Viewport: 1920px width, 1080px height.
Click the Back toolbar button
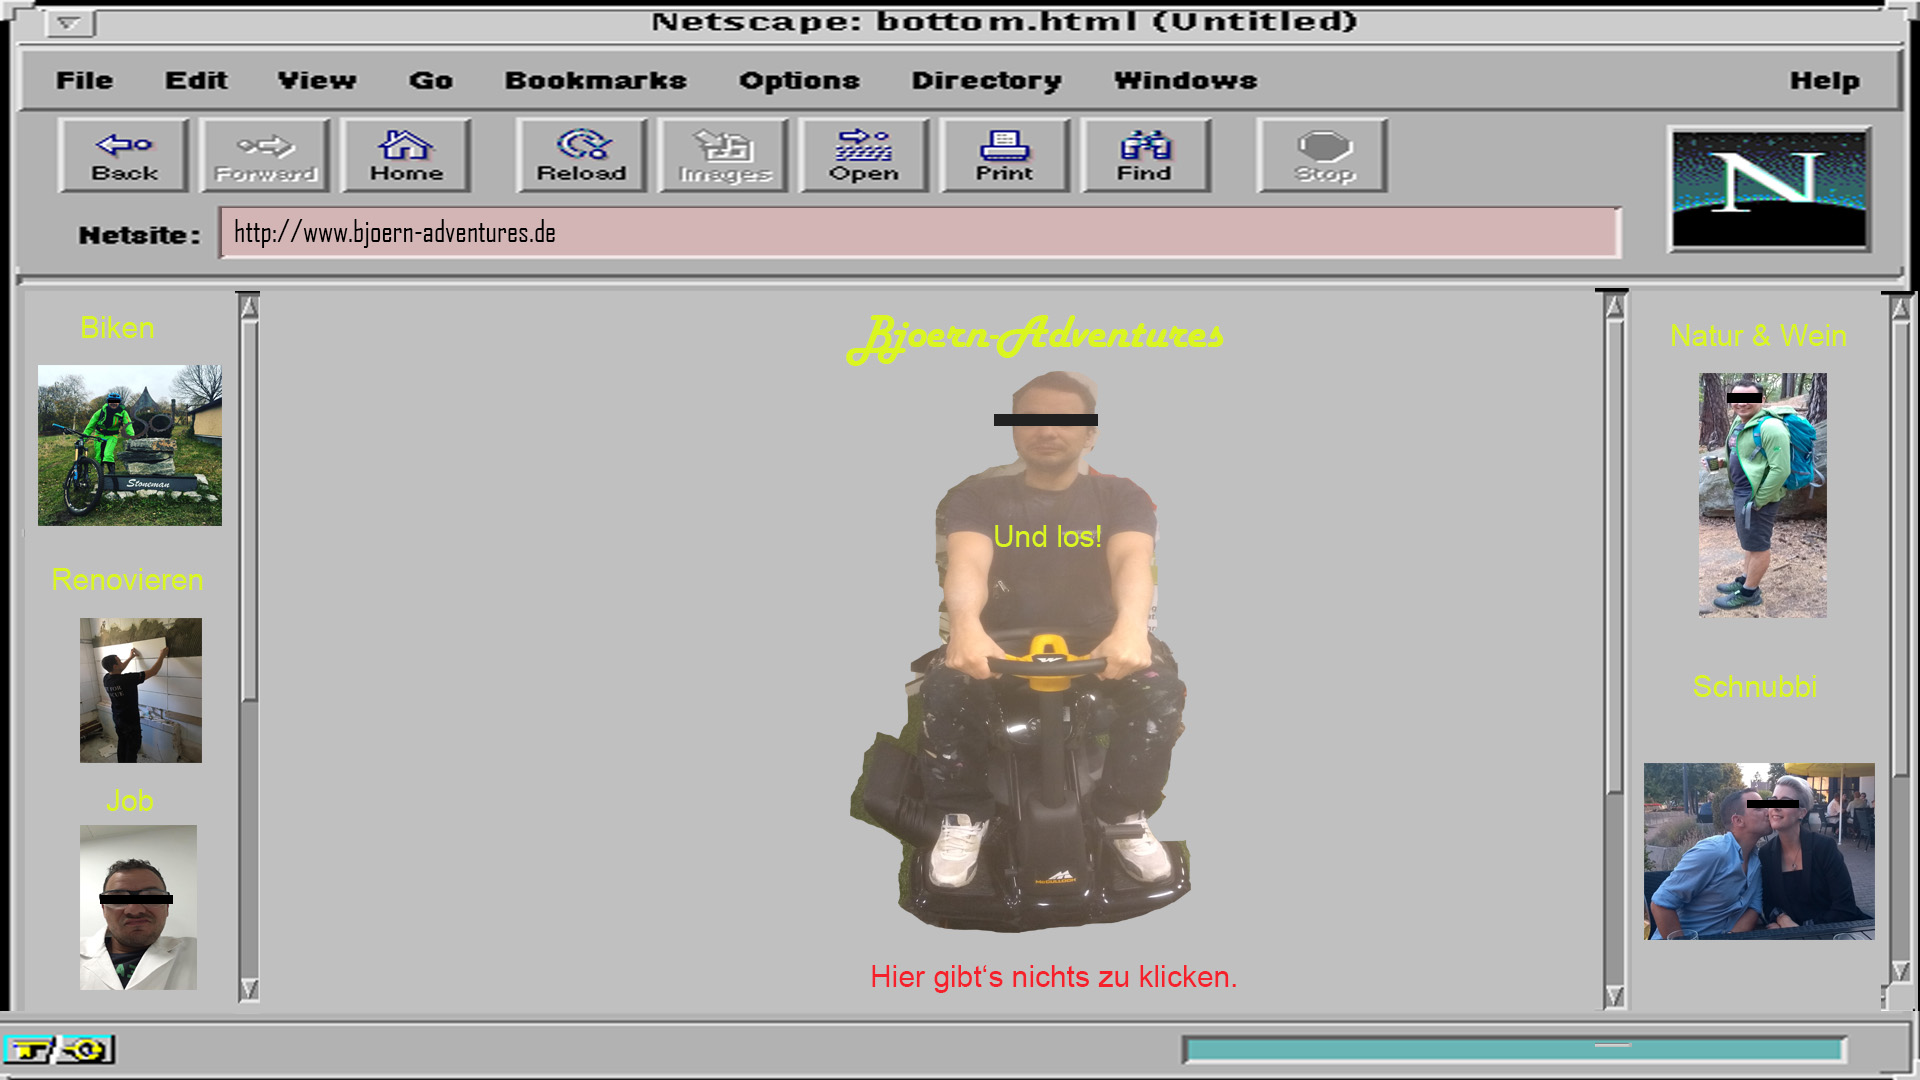124,156
